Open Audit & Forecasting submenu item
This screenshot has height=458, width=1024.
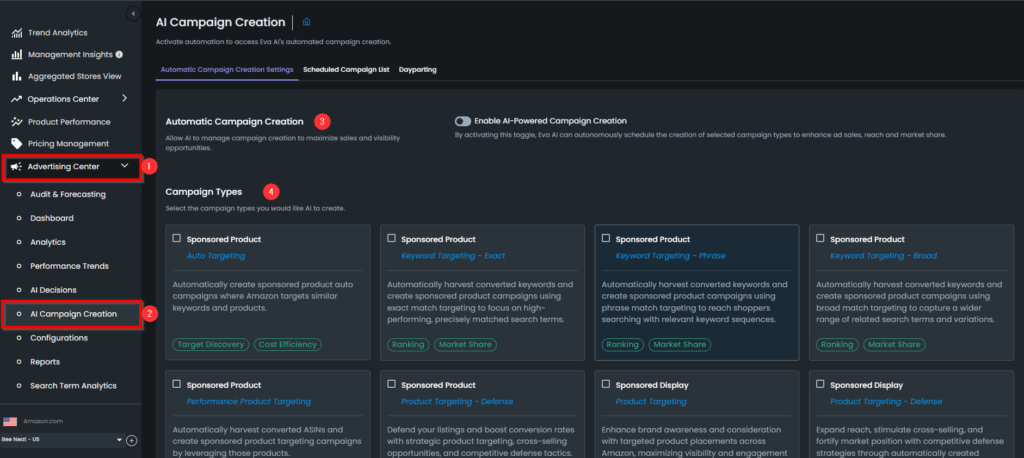[x=68, y=194]
